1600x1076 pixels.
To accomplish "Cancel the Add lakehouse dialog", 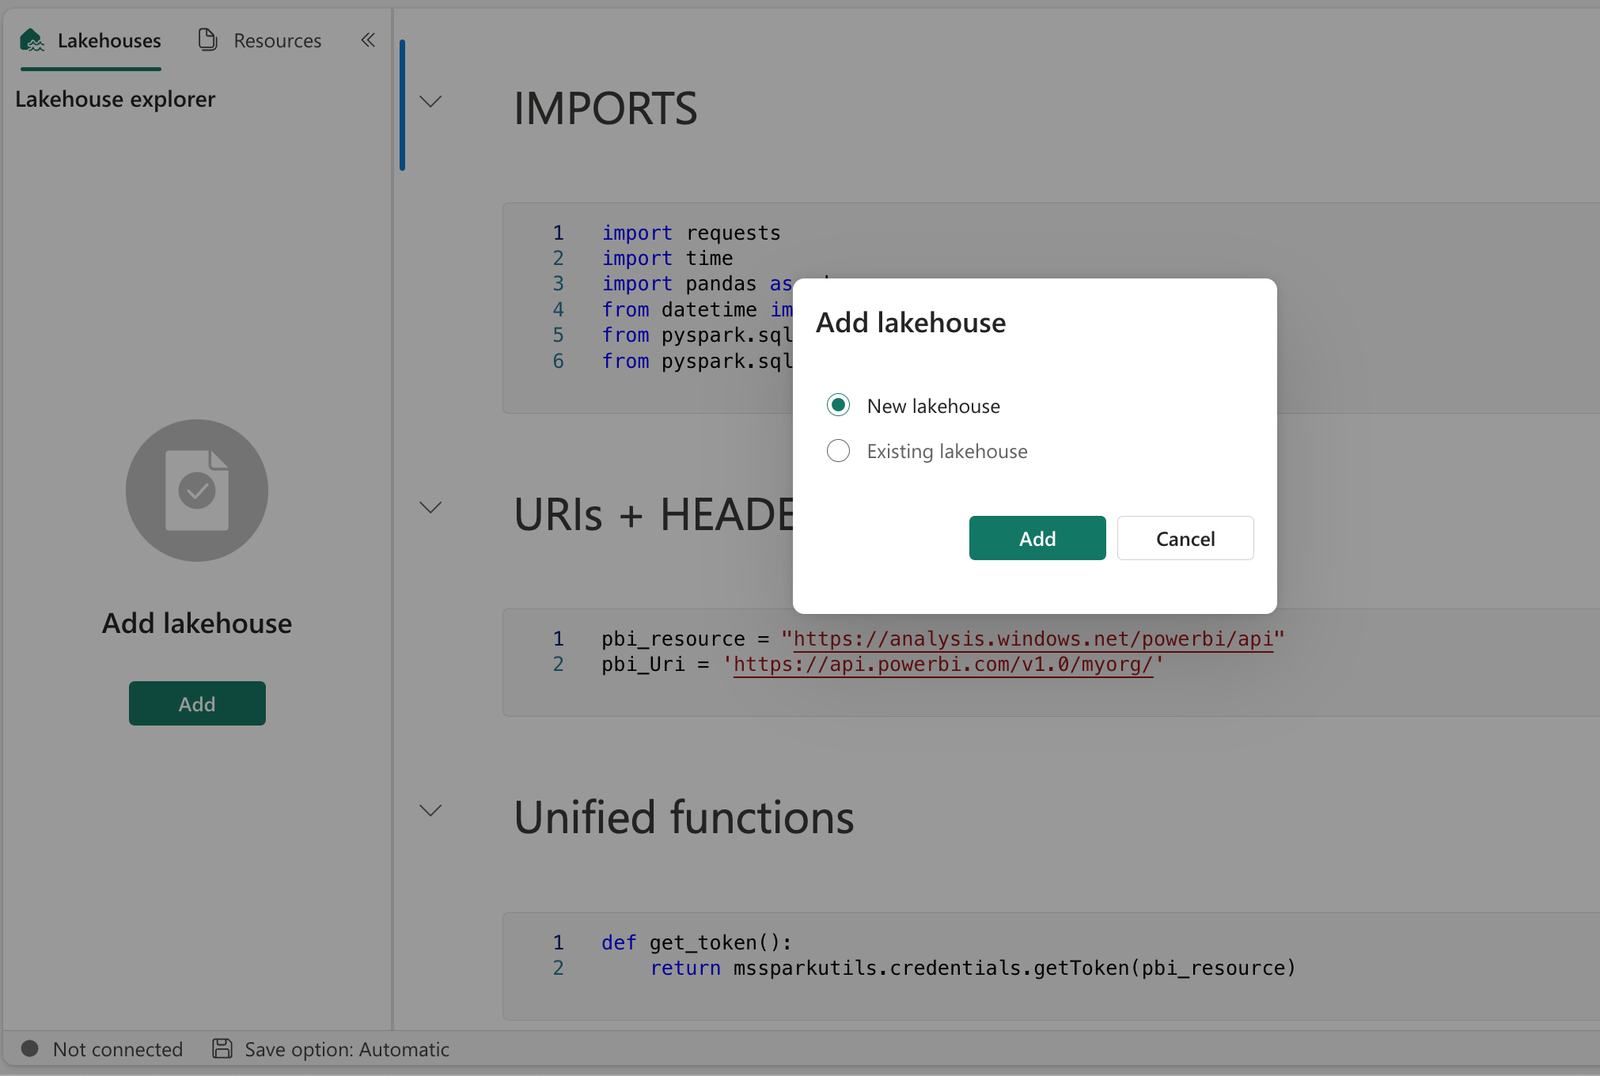I will [x=1185, y=538].
